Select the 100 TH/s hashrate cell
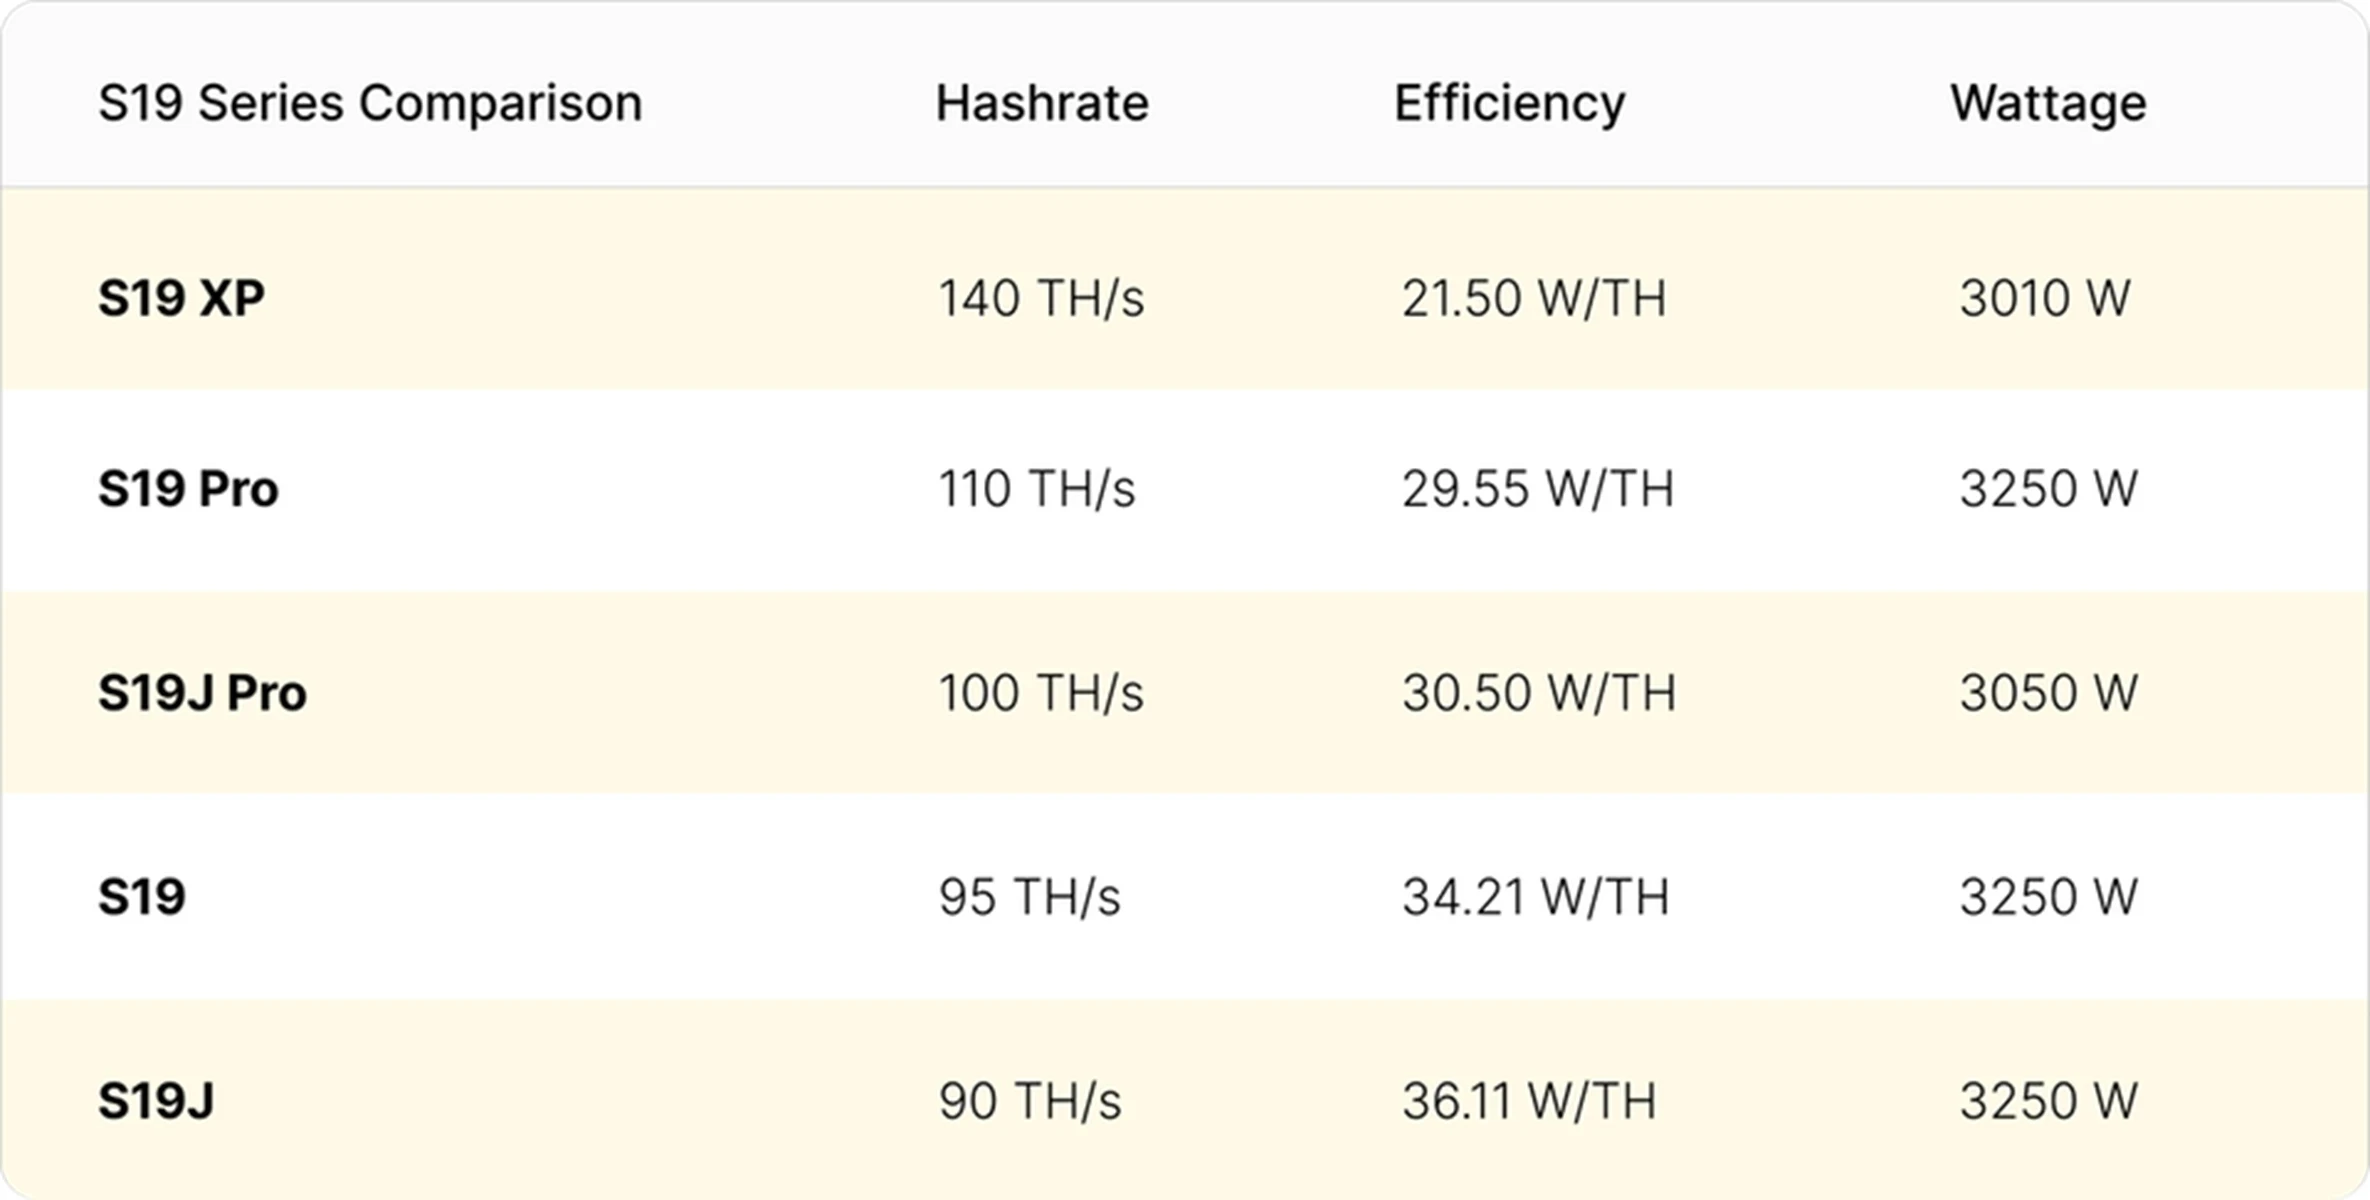Image resolution: width=2370 pixels, height=1200 pixels. 1041,693
